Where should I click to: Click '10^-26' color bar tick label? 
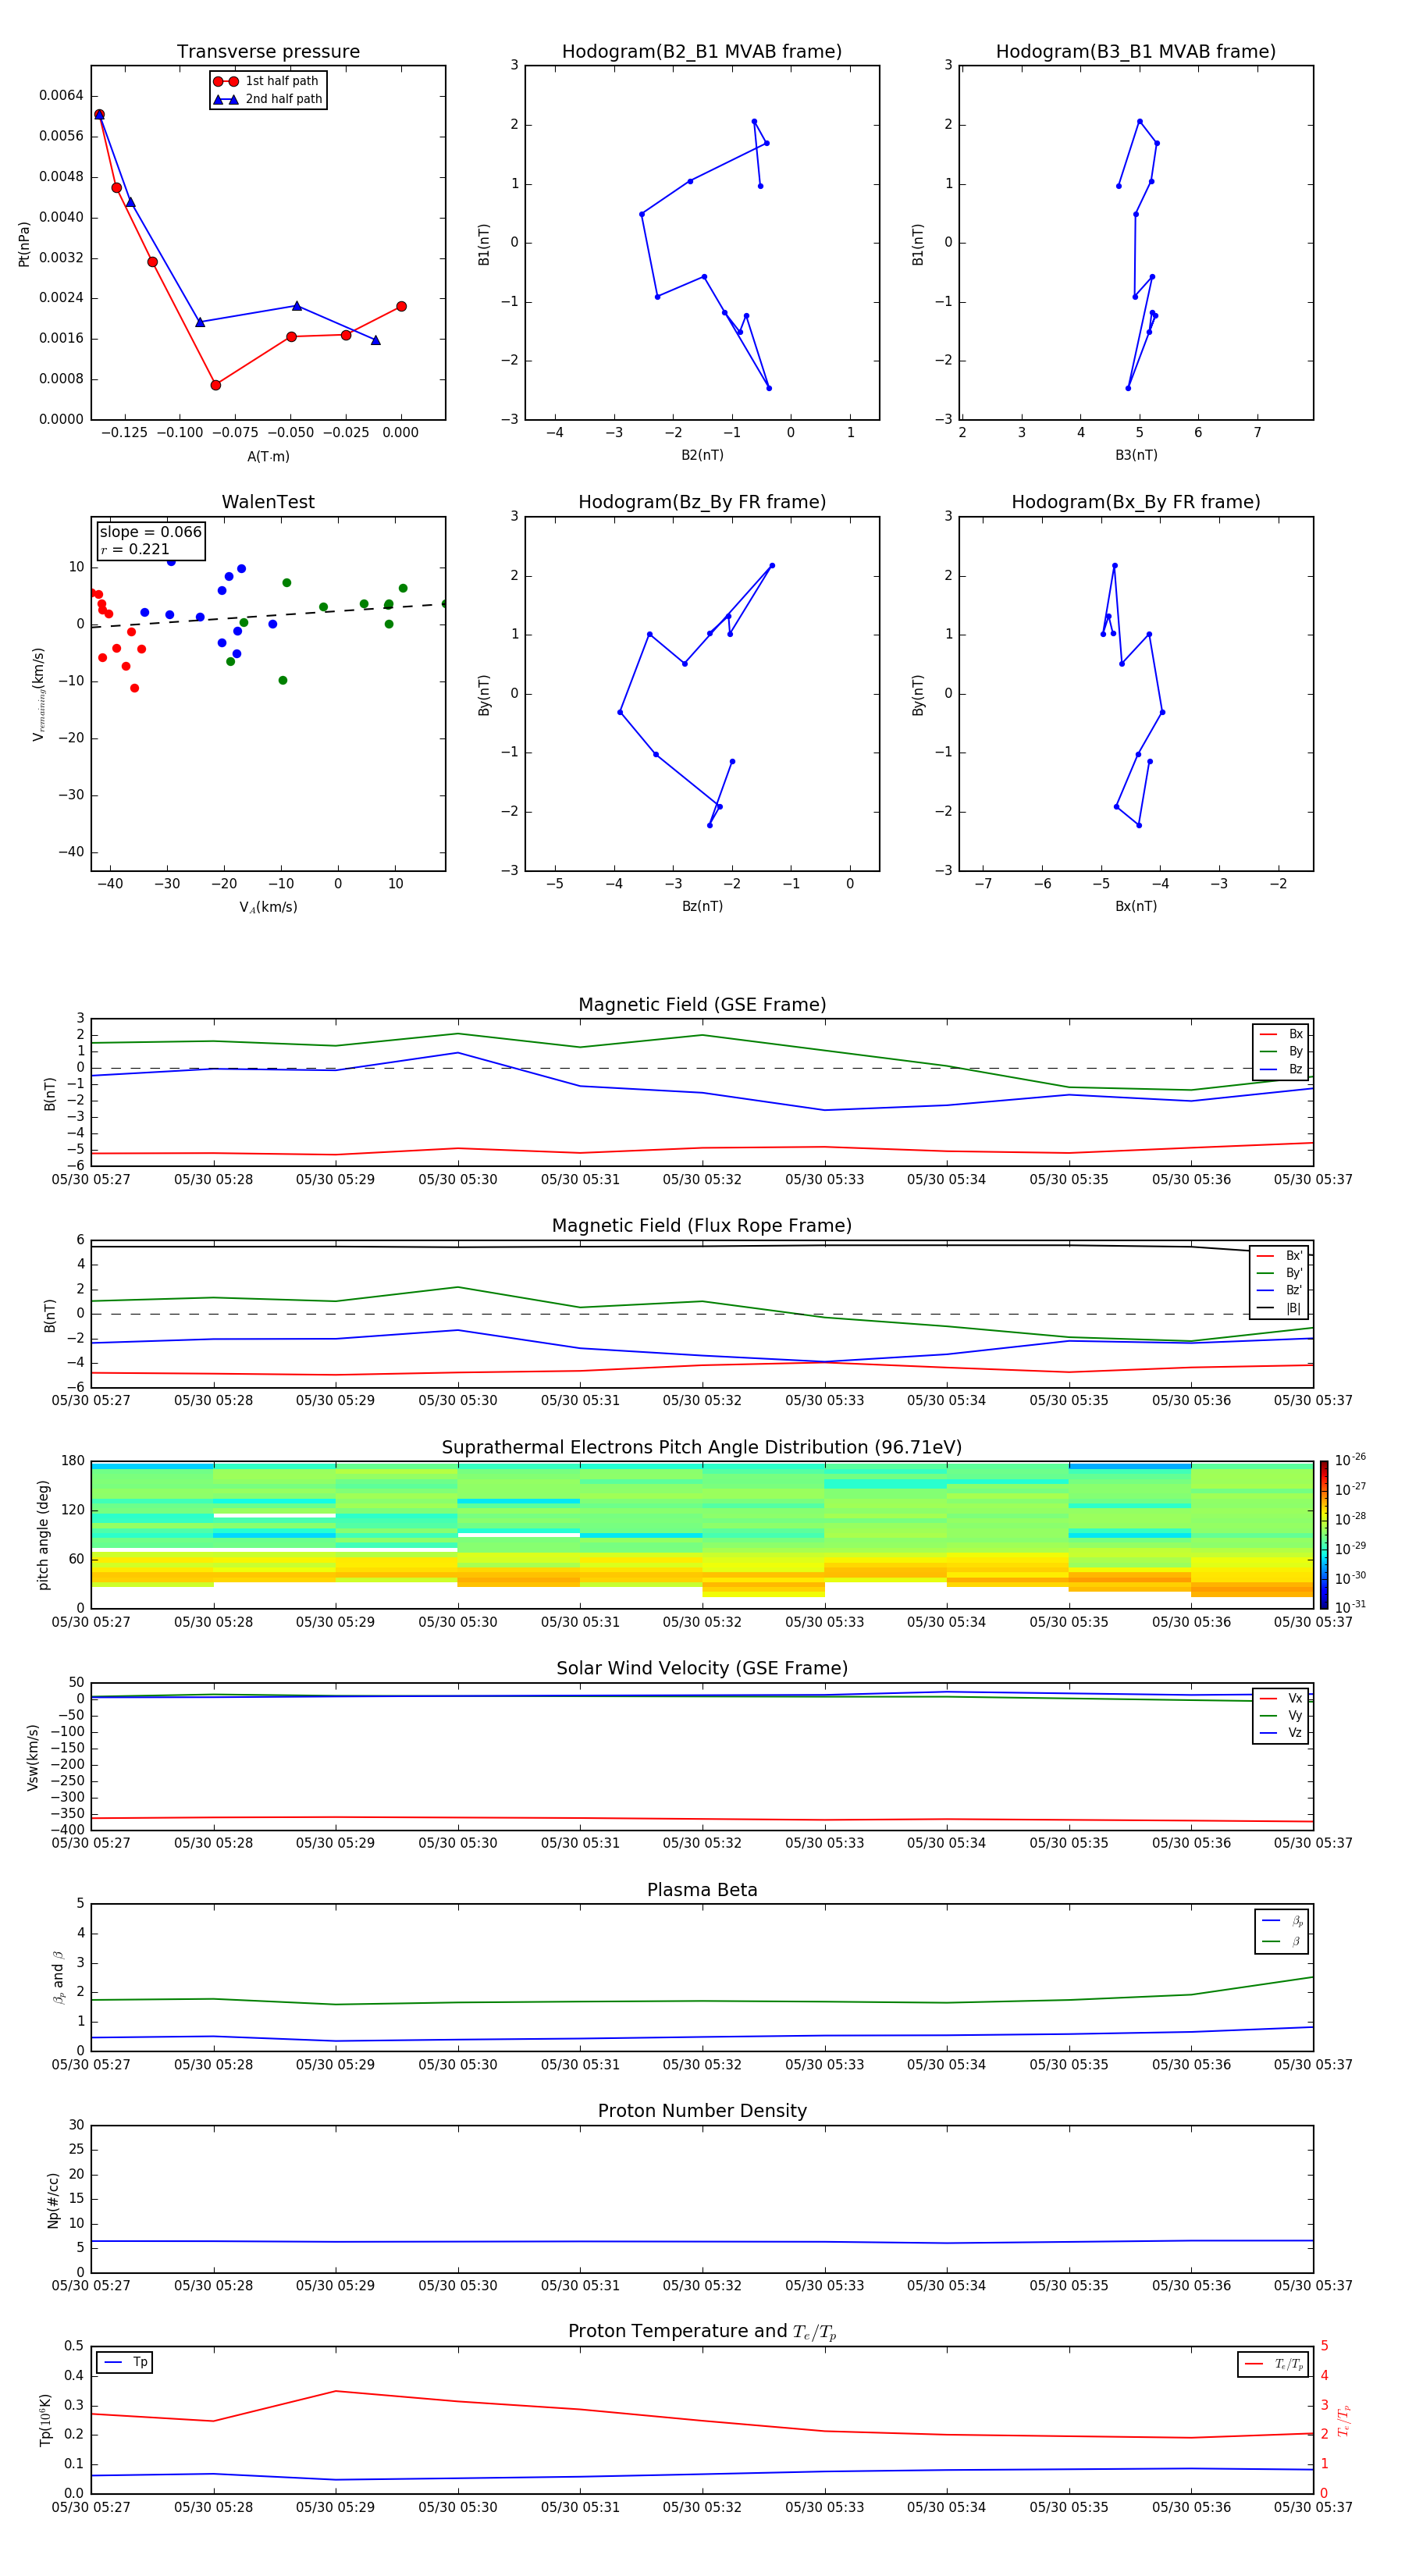1350,1460
